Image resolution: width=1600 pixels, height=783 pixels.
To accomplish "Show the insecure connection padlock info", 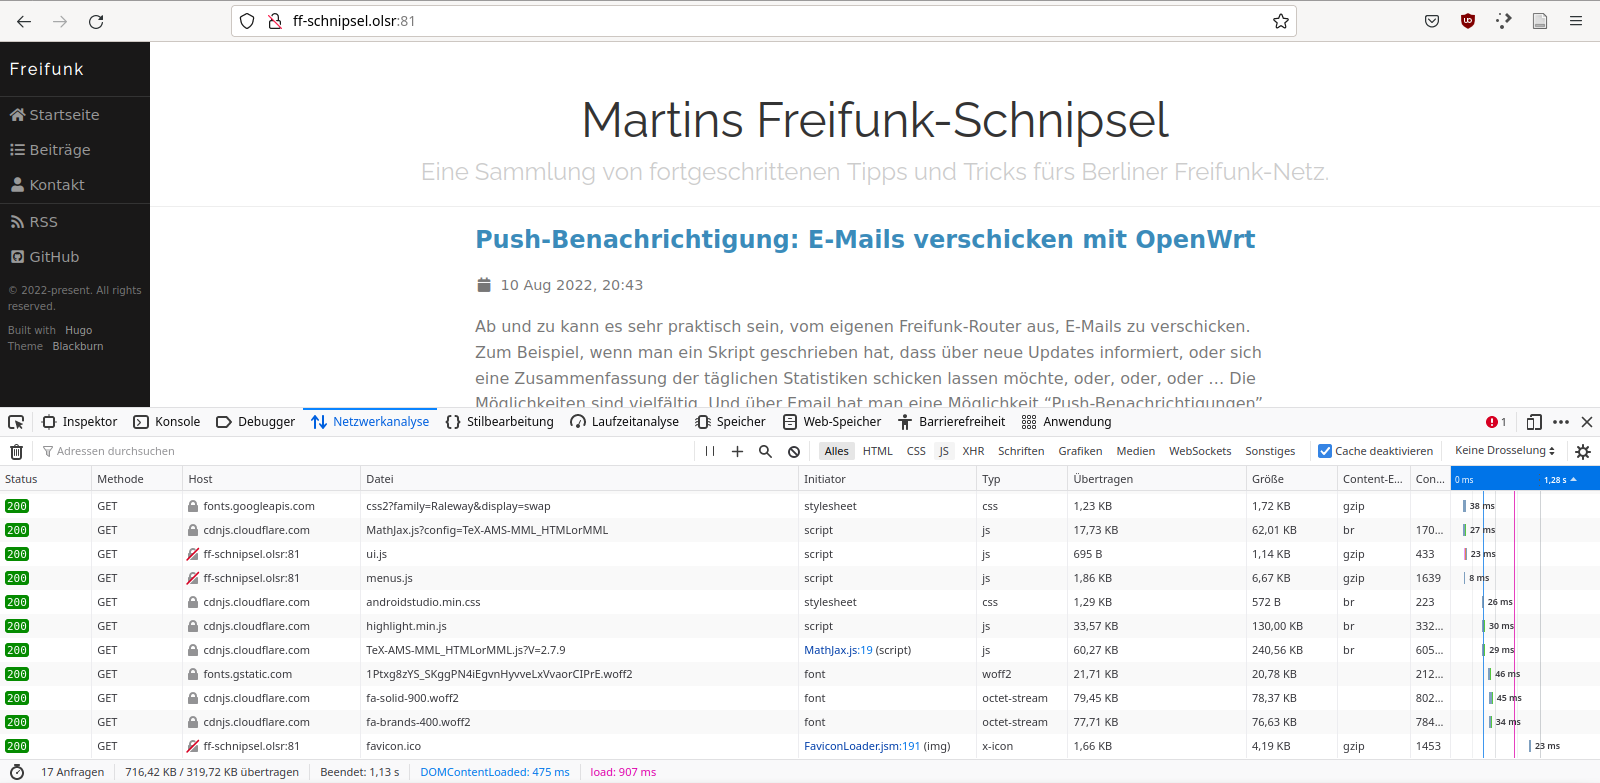I will [x=274, y=21].
